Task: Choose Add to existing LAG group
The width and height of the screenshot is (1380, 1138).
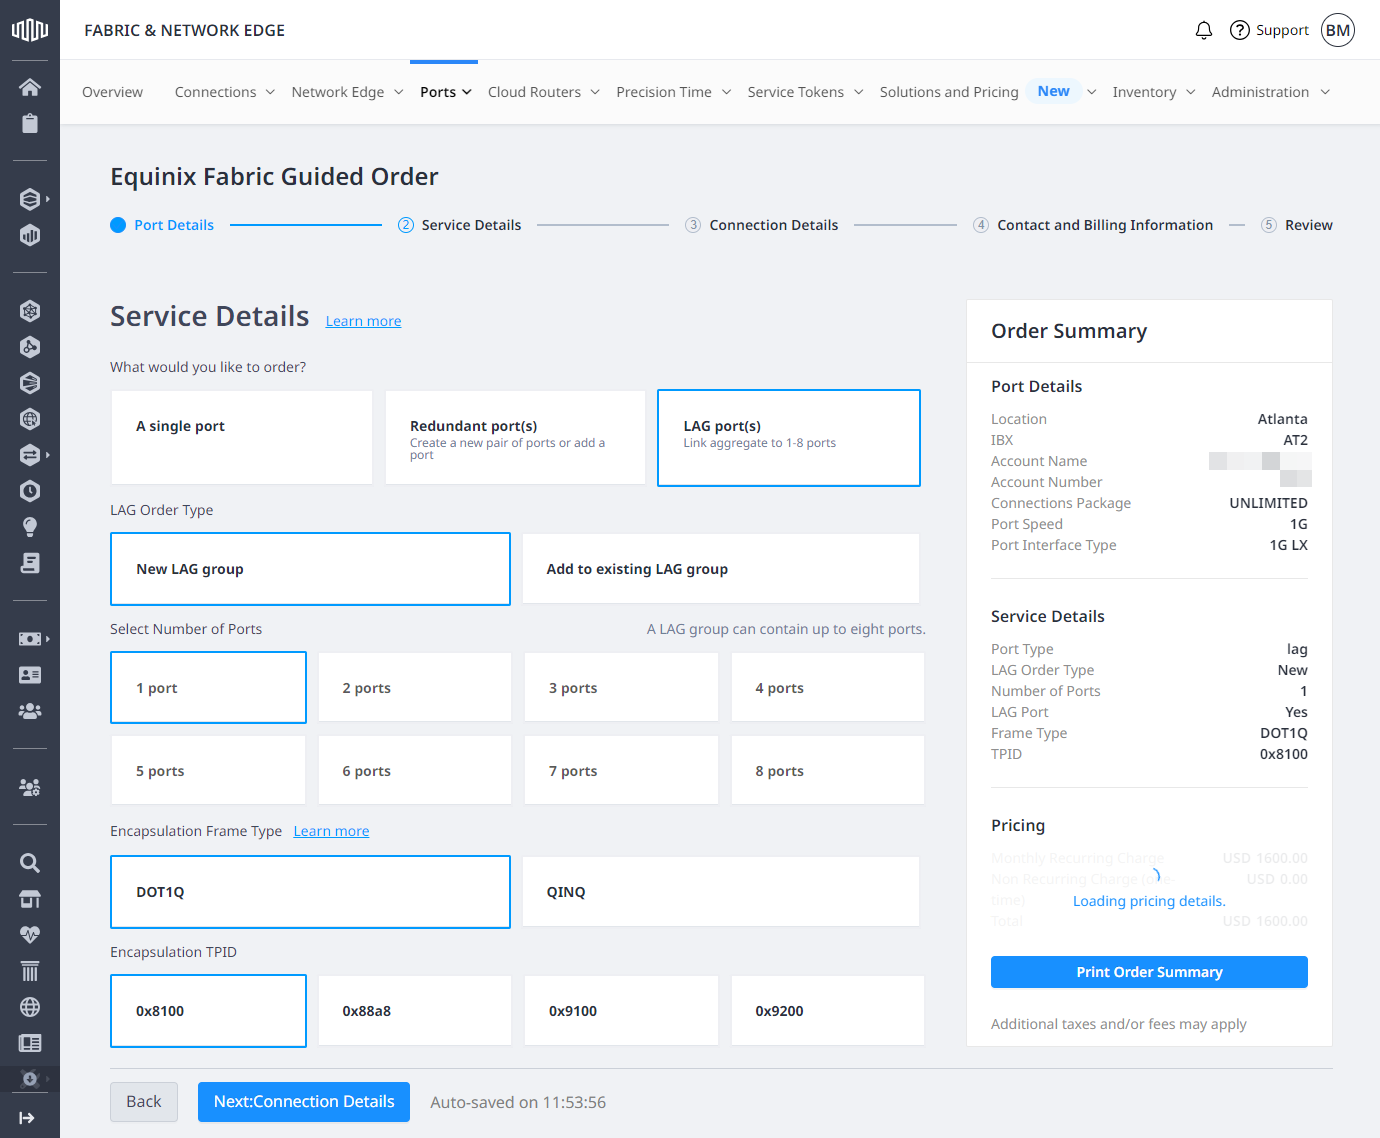Action: pos(721,569)
